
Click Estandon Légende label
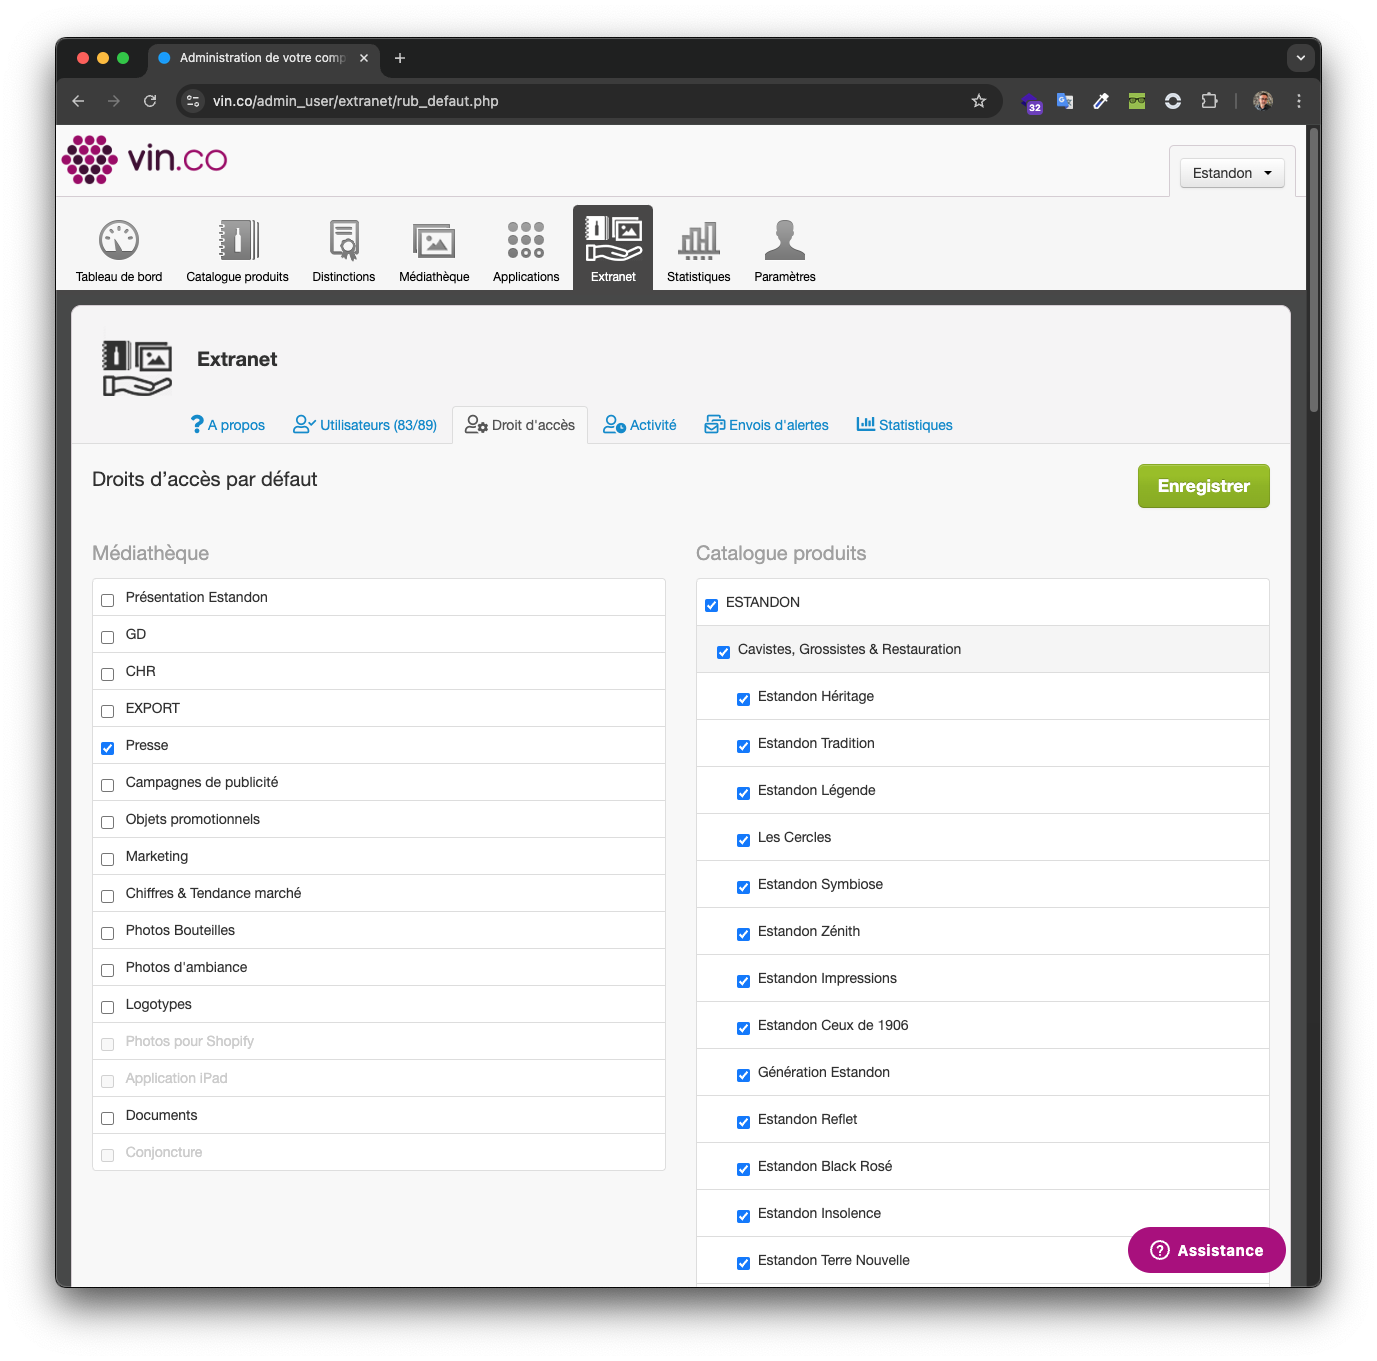[816, 790]
